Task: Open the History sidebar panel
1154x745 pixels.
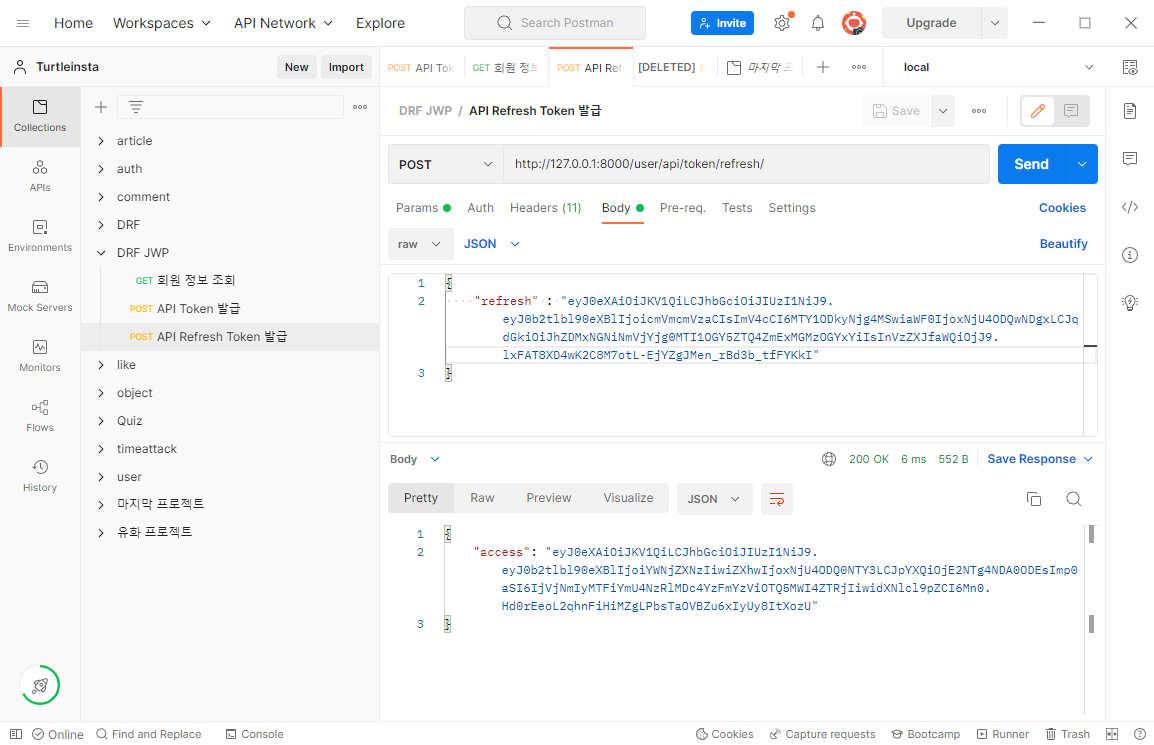Action: (40, 476)
